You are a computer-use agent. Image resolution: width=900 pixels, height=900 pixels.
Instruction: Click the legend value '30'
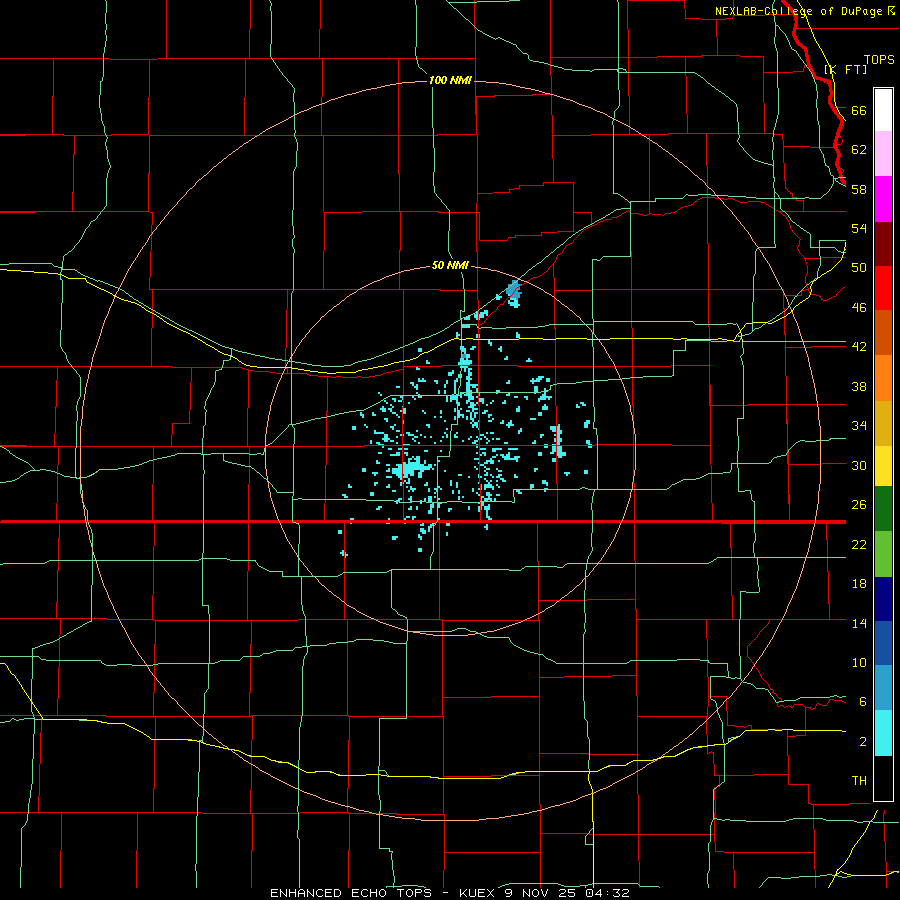[x=859, y=465]
